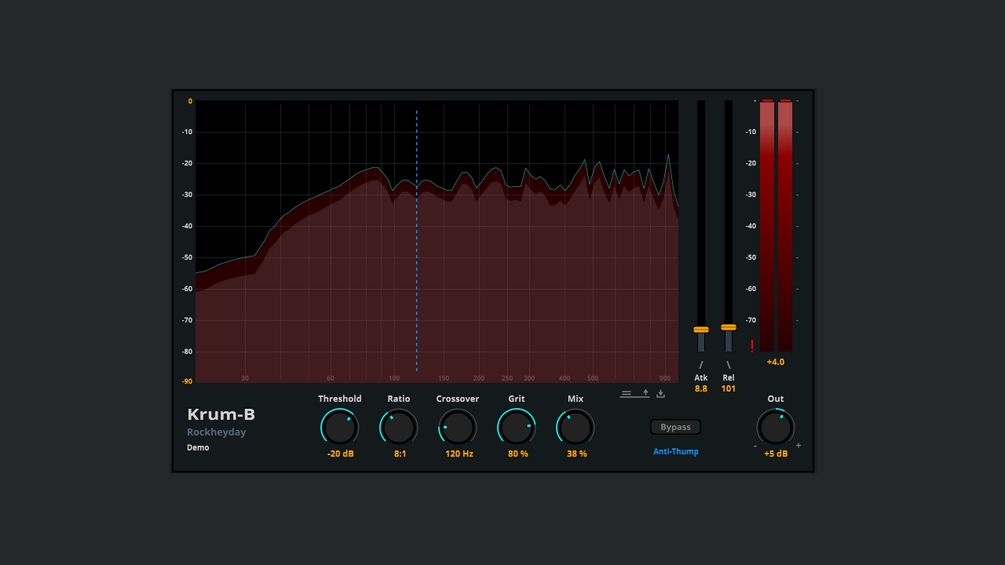Click the 80 % grit value

[x=518, y=454]
